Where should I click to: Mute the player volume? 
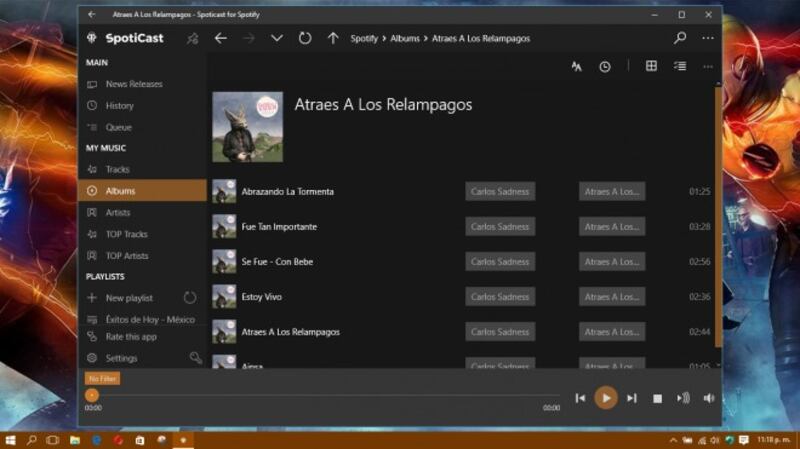click(709, 398)
